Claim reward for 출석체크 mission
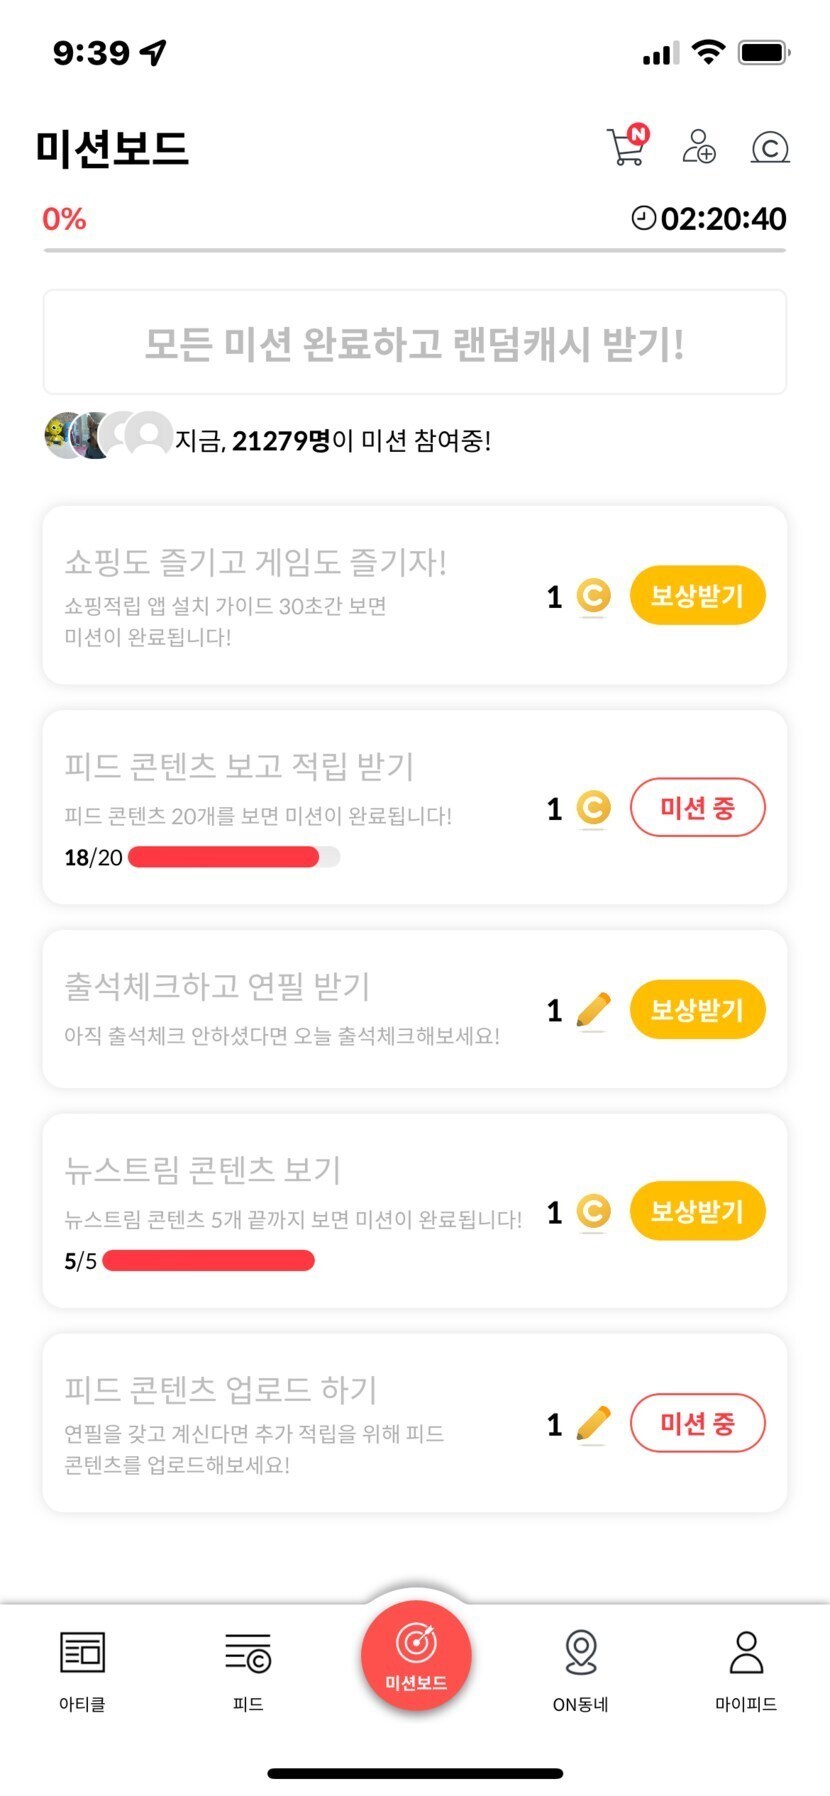 [x=697, y=1010]
